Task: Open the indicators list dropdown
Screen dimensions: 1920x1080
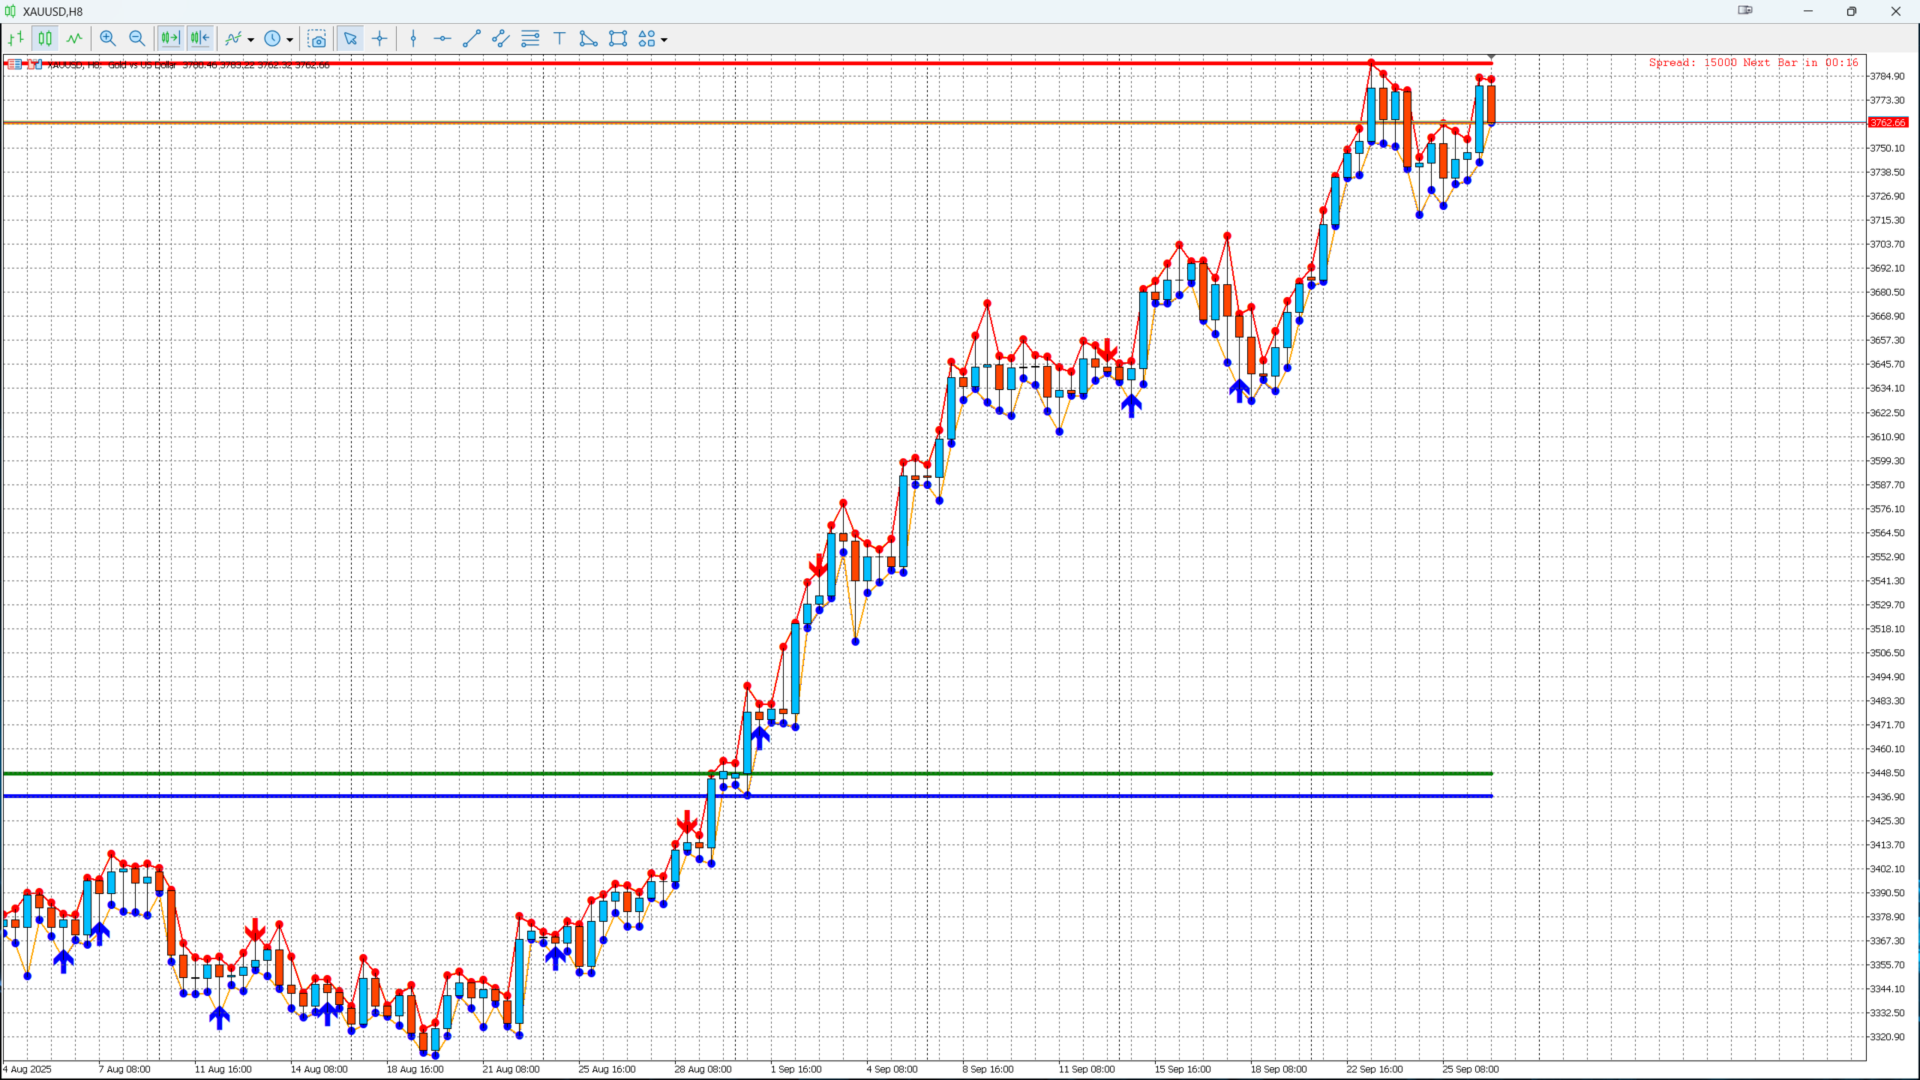Action: click(x=239, y=39)
